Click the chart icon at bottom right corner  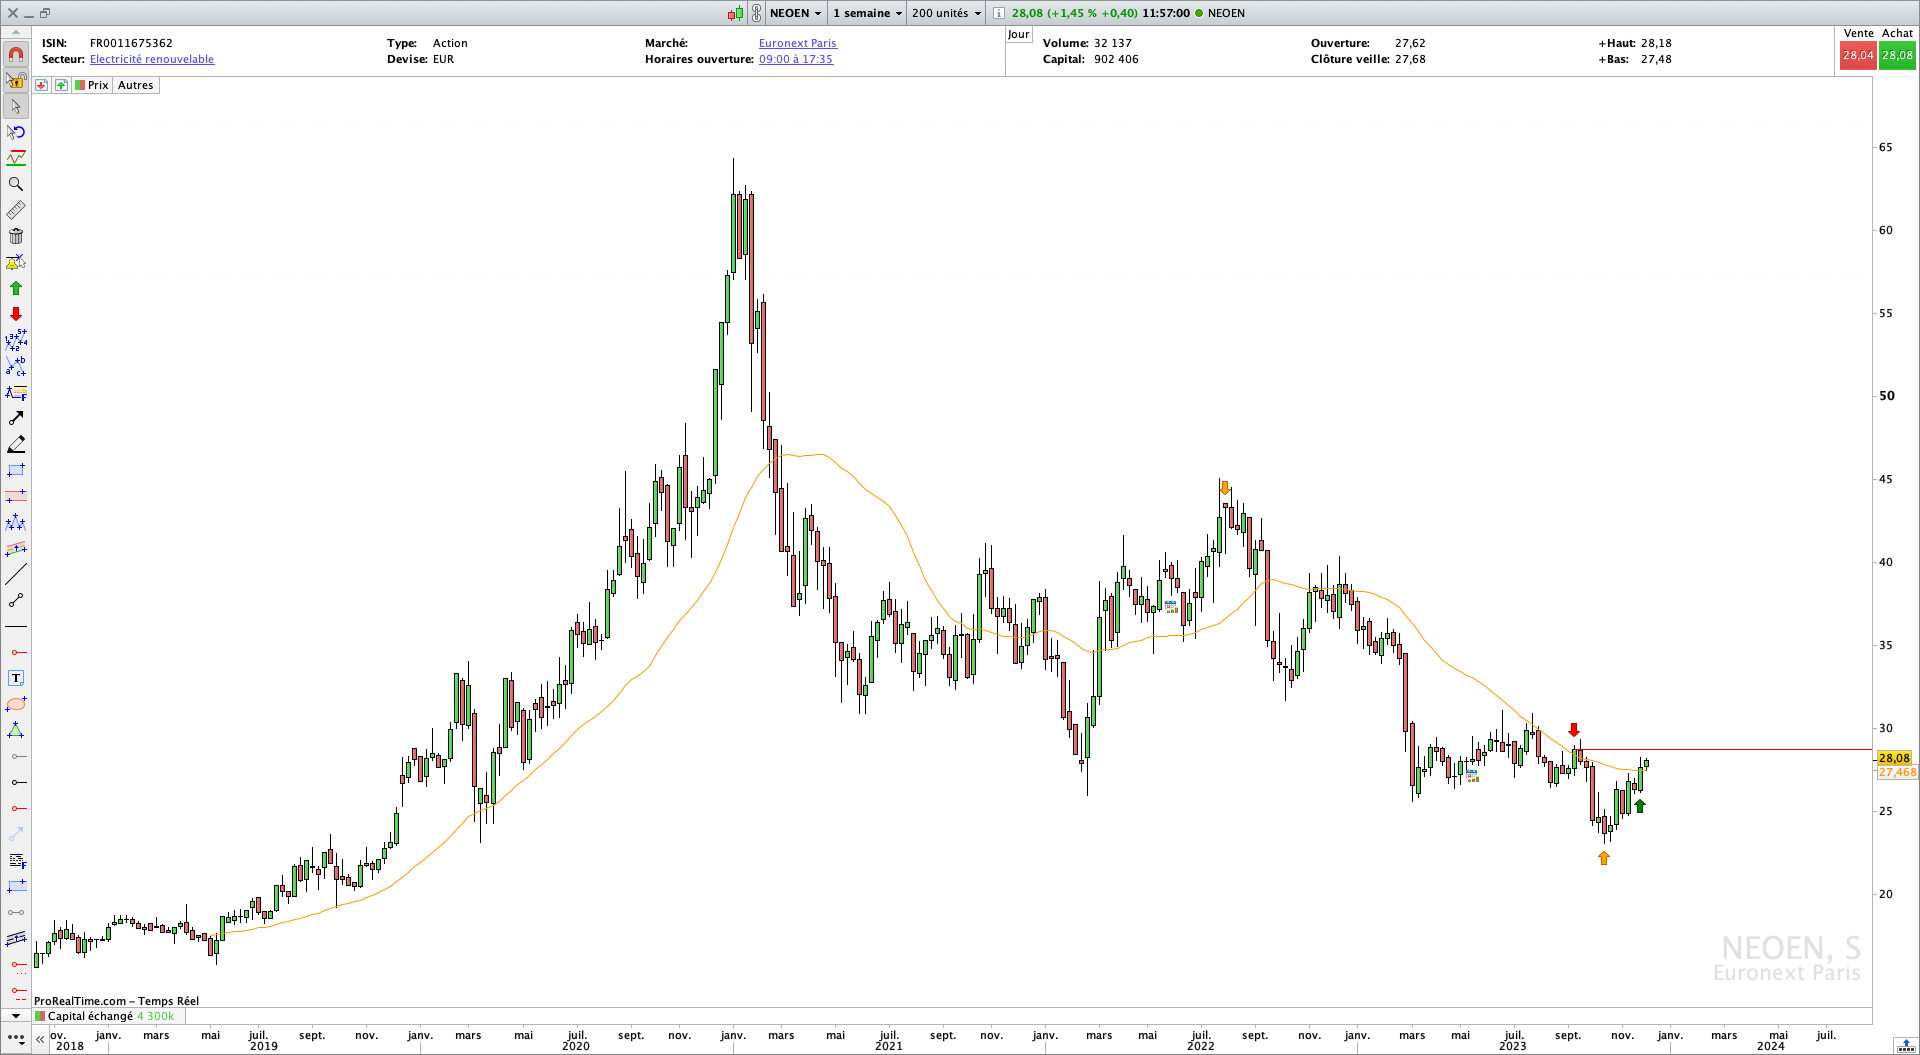(x=1905, y=1045)
